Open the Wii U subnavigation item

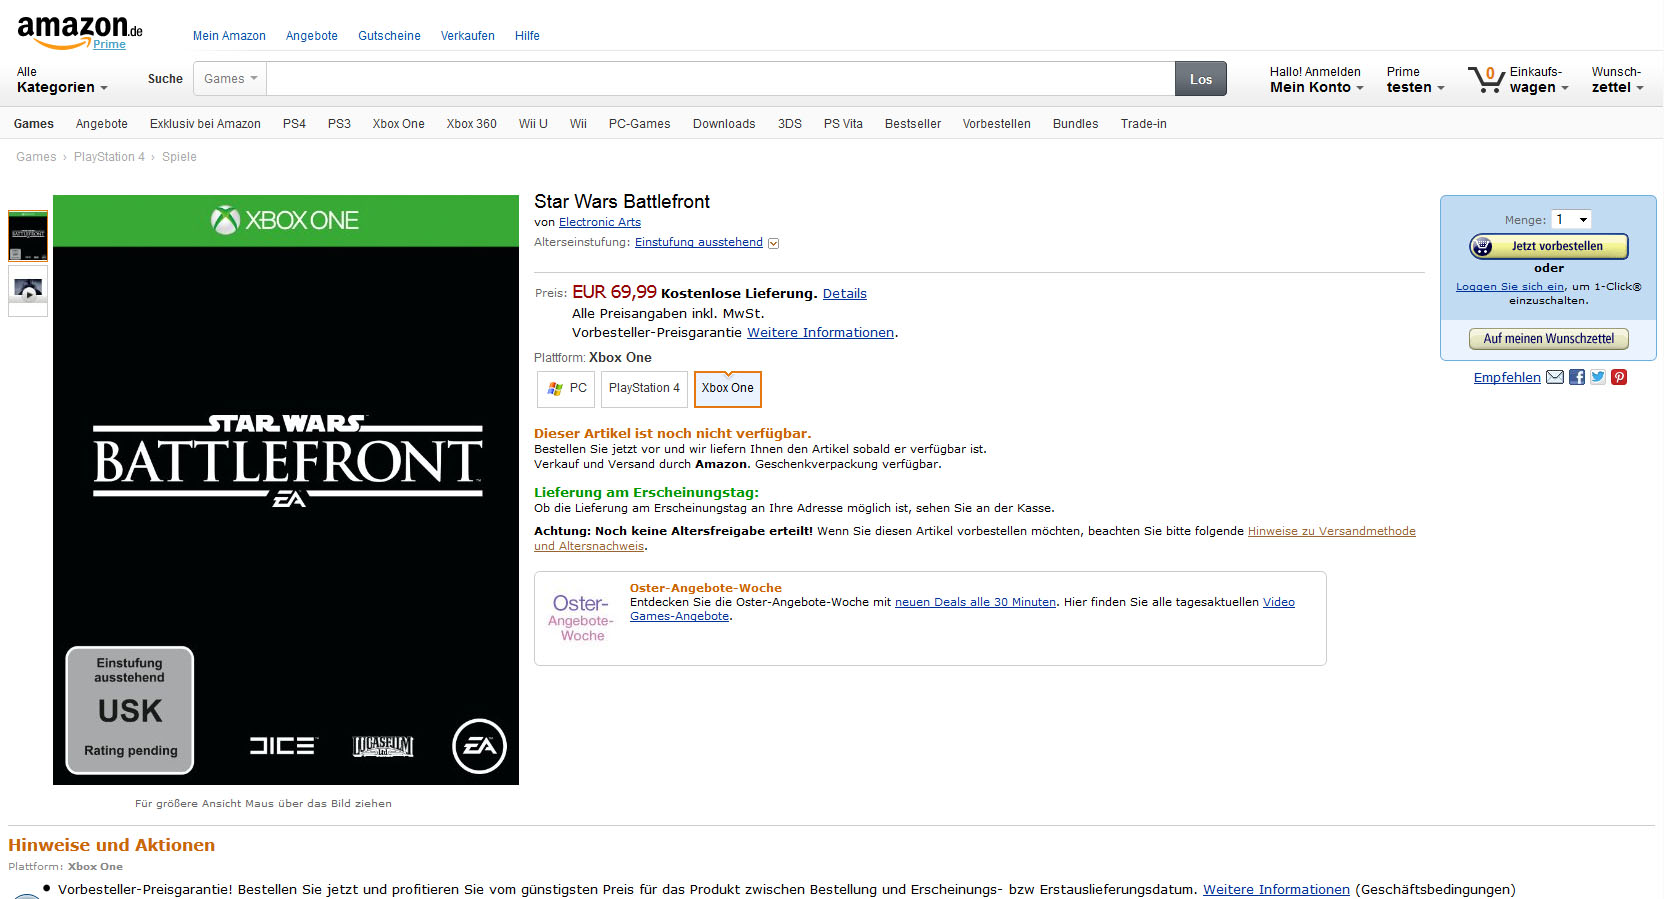533,124
